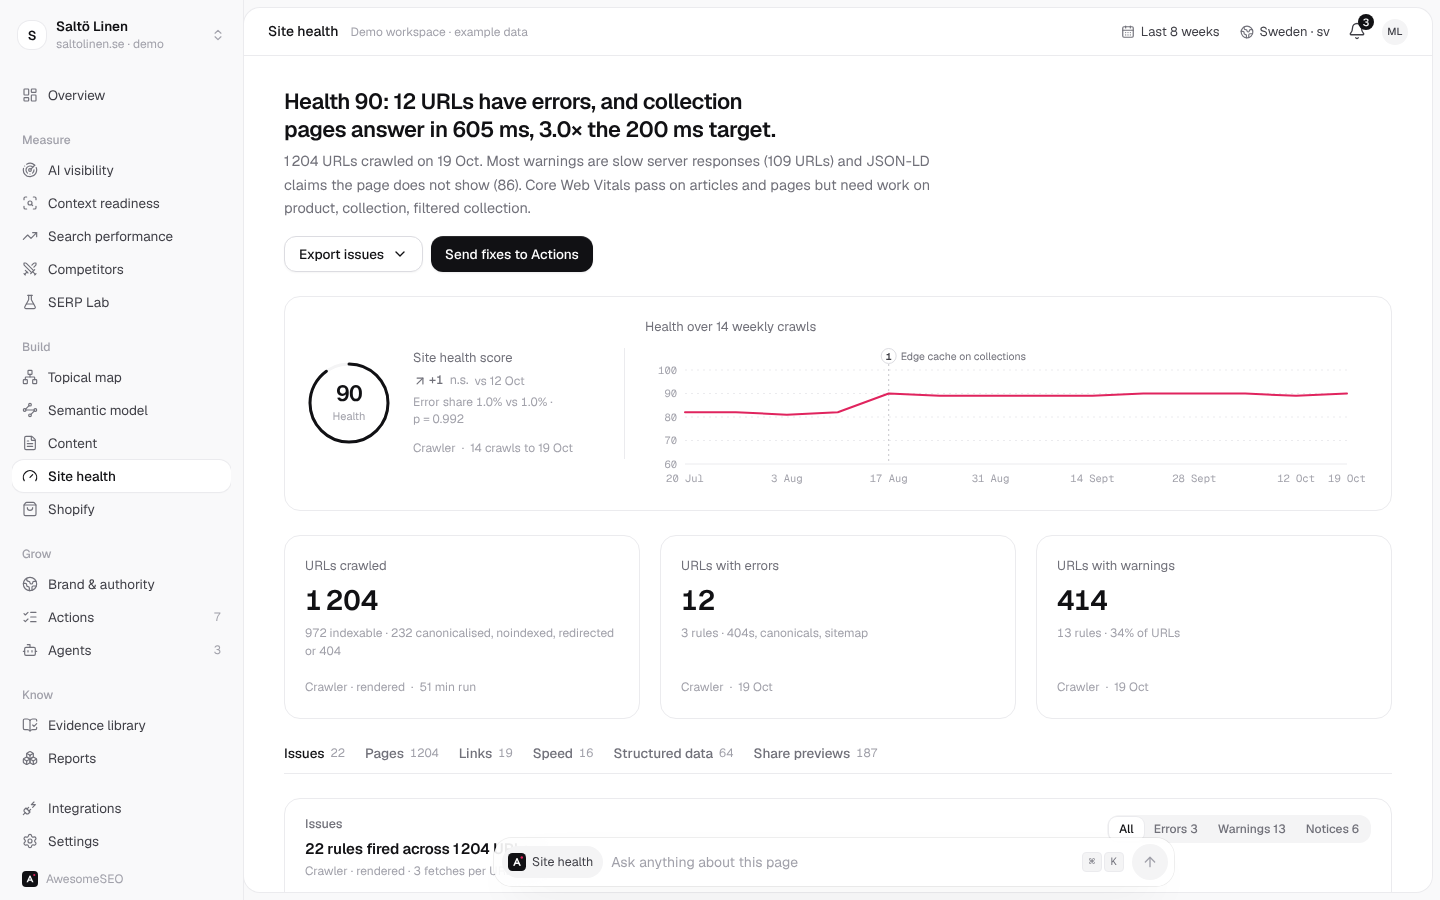Screen dimensions: 1440x900
Task: Click the "p = 0.992" text
Action: click(438, 419)
